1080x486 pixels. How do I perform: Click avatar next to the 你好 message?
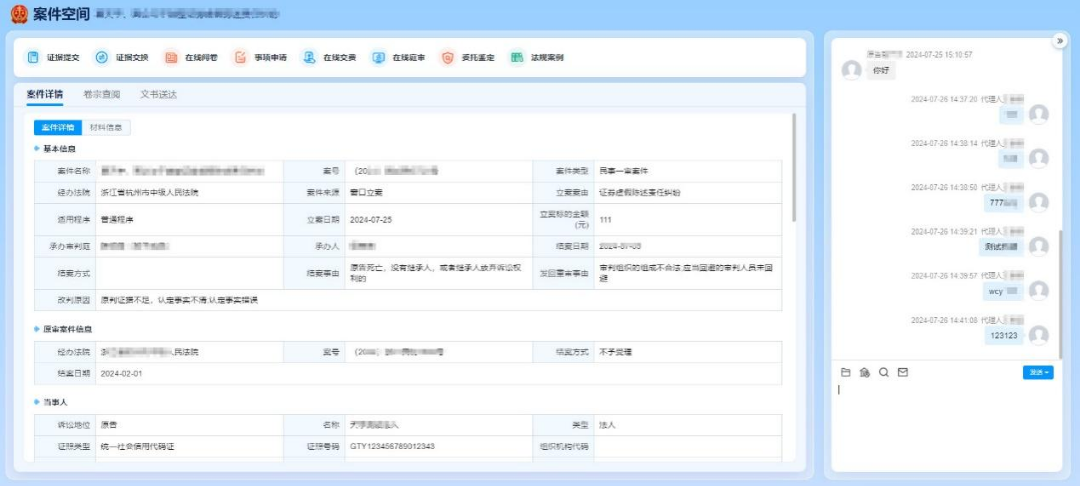click(852, 70)
